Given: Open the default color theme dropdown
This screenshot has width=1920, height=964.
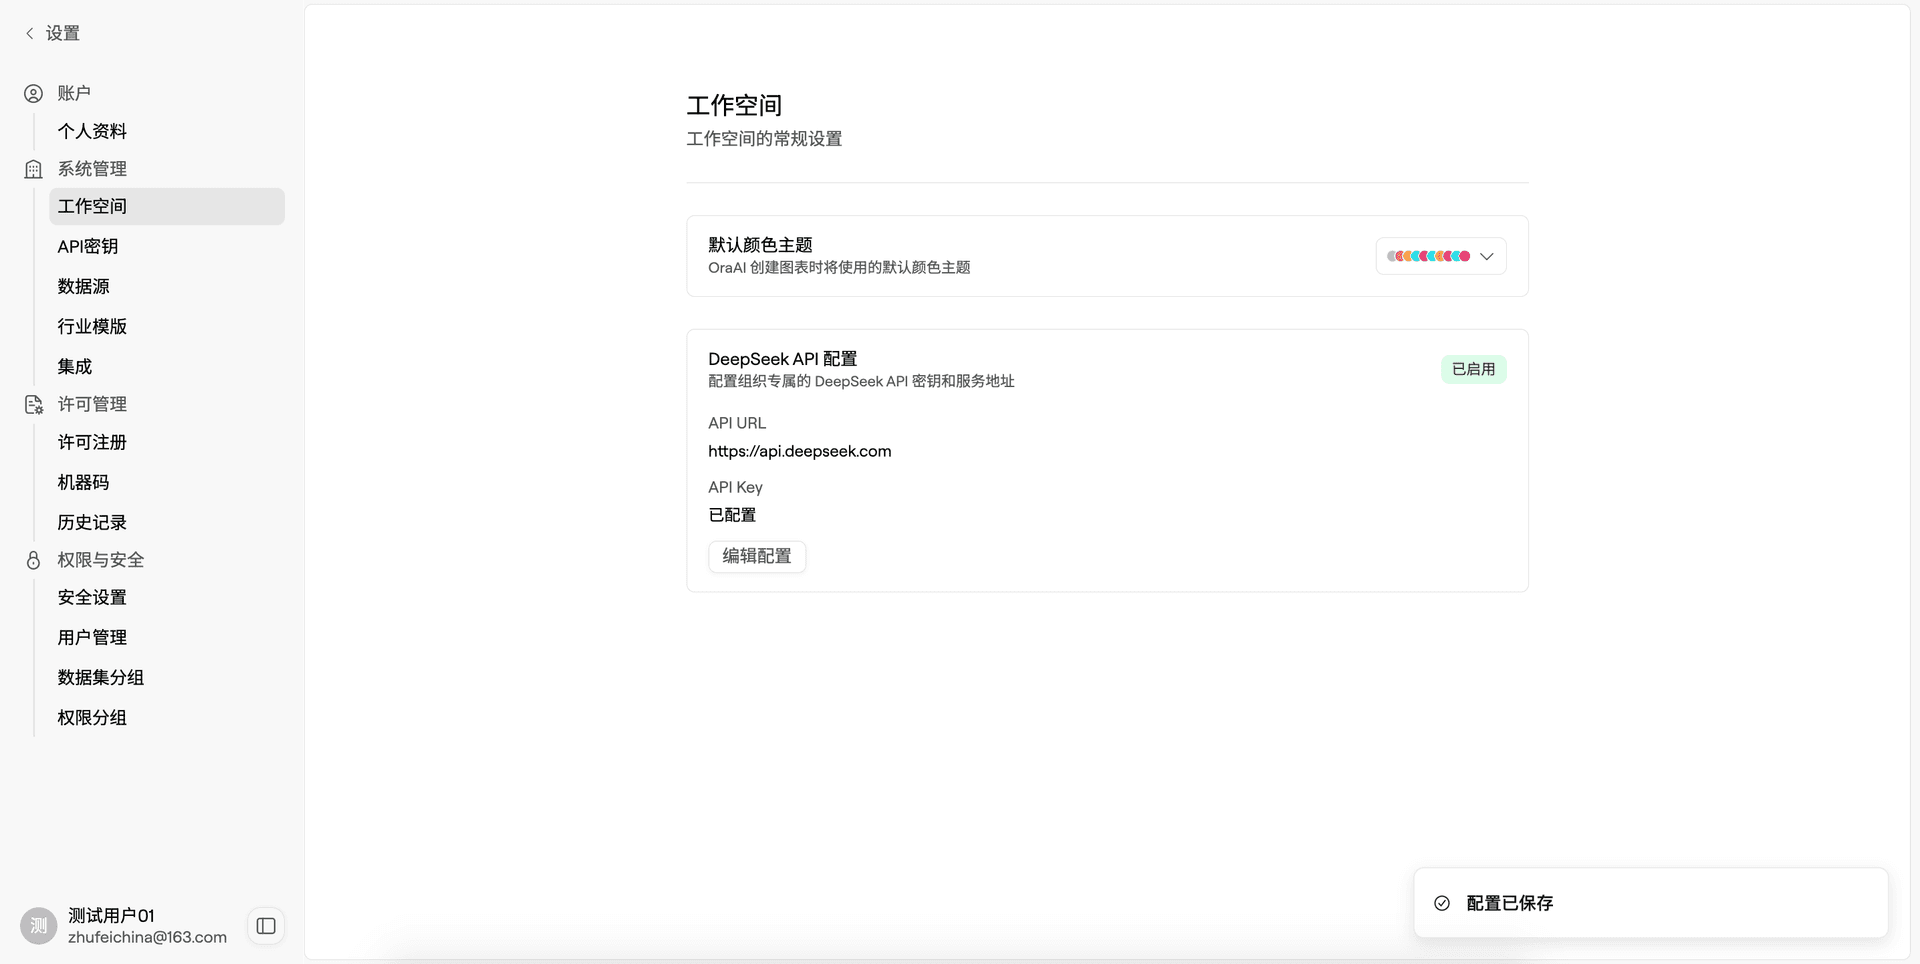Looking at the screenshot, I should (x=1487, y=256).
